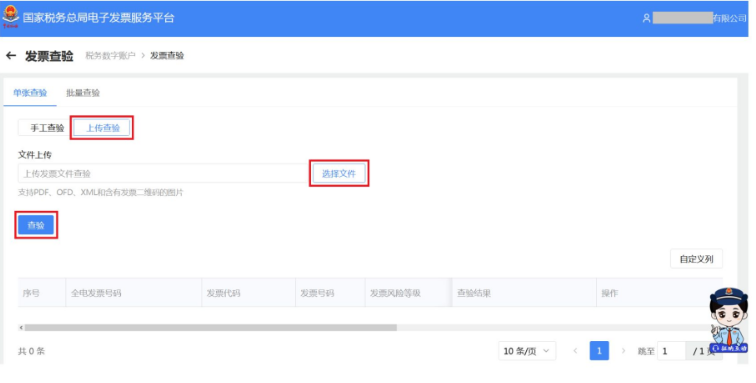Click the 选择文件 button
756x383 pixels.
[339, 174]
